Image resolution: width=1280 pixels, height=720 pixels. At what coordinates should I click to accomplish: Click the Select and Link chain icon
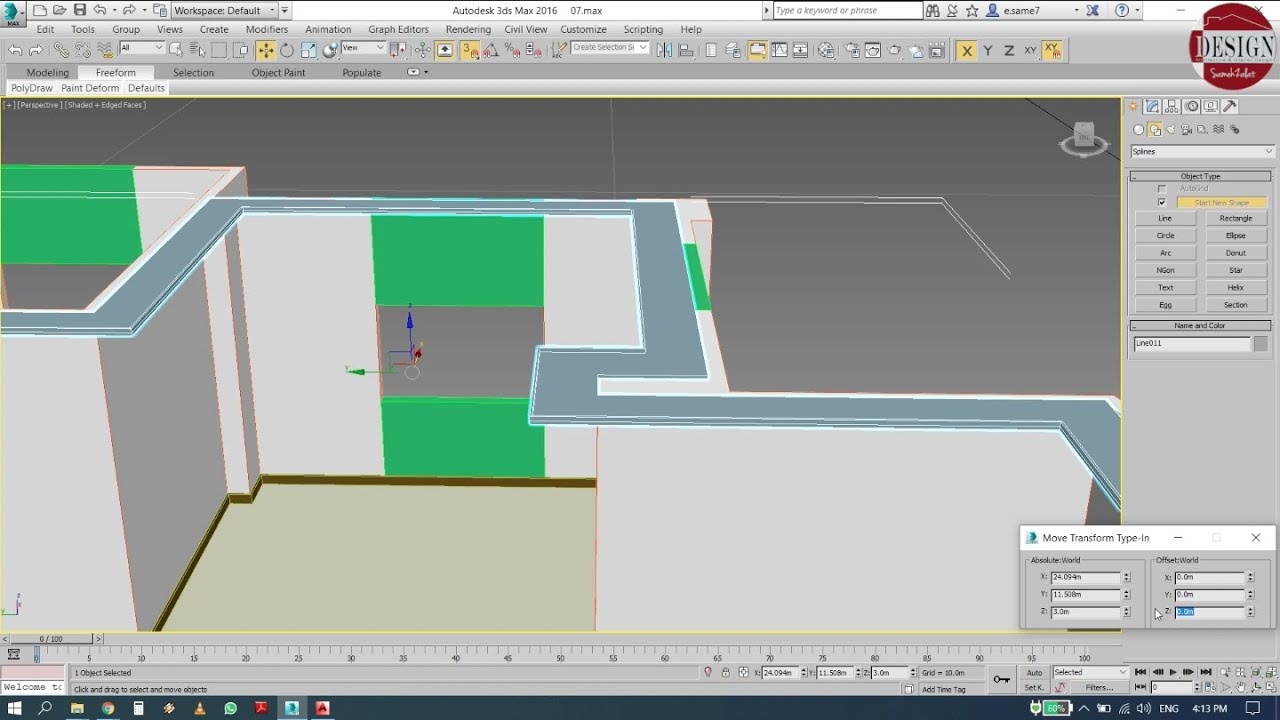(62, 50)
